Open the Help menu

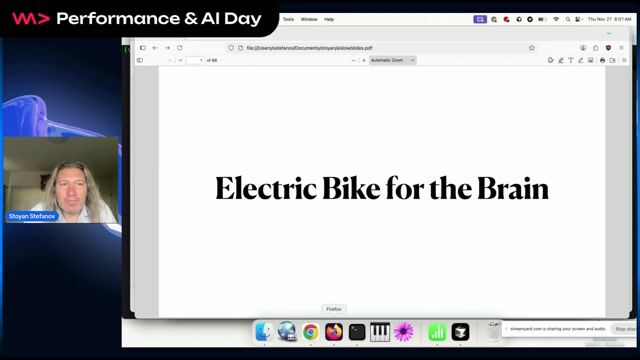click(329, 19)
